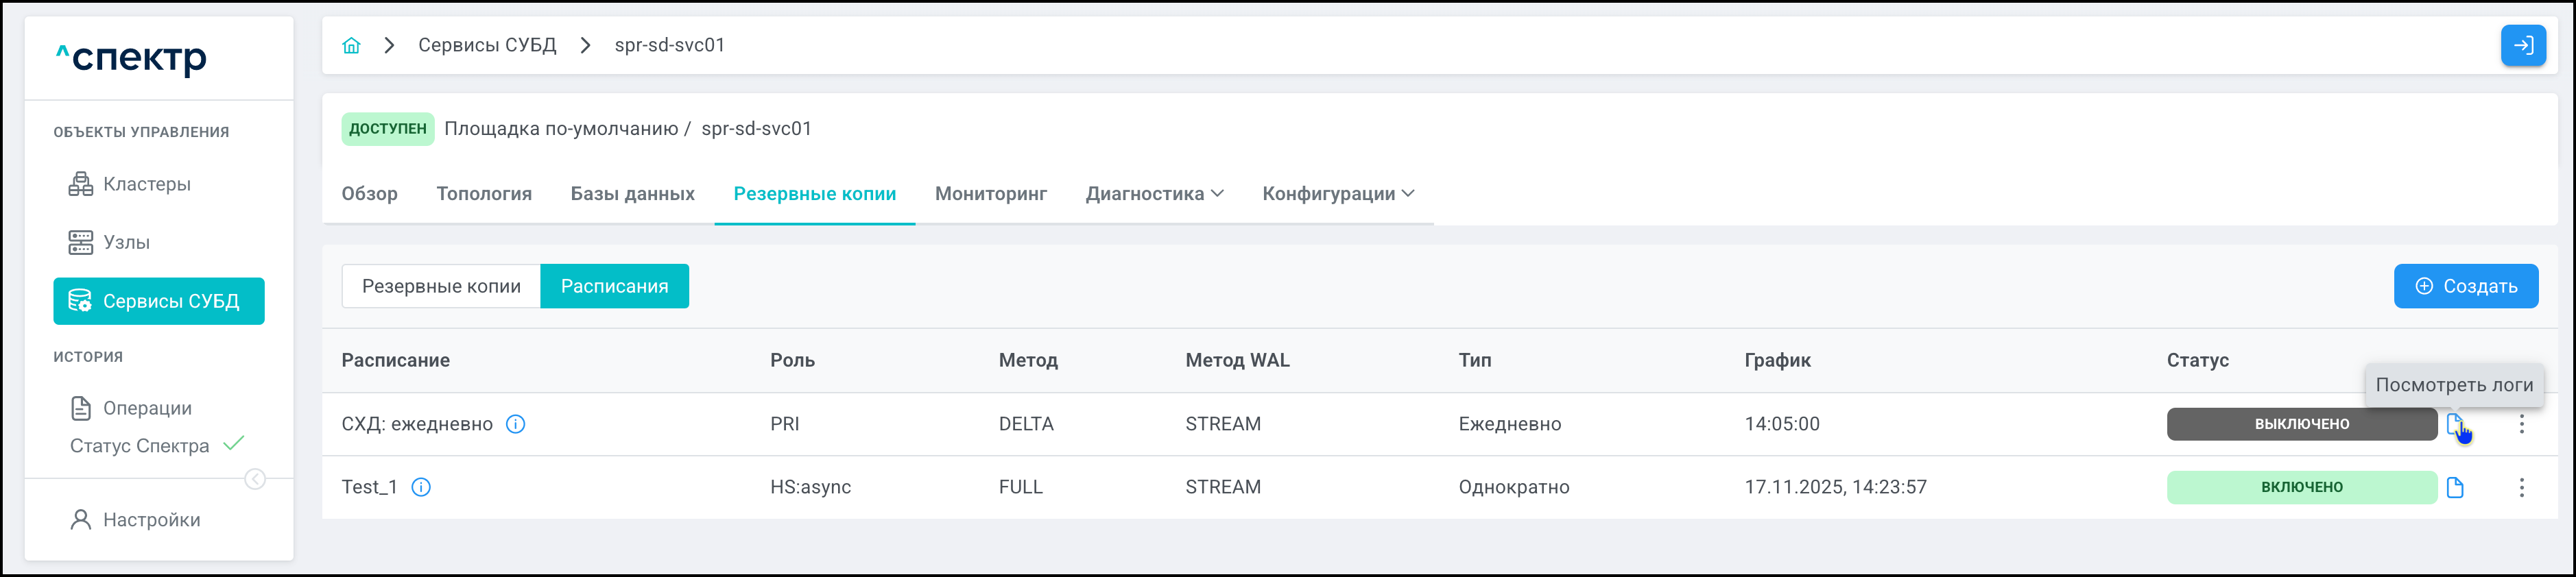
Task: Open three-dot menu for СХД: ежедневно row
Action: pos(2522,424)
